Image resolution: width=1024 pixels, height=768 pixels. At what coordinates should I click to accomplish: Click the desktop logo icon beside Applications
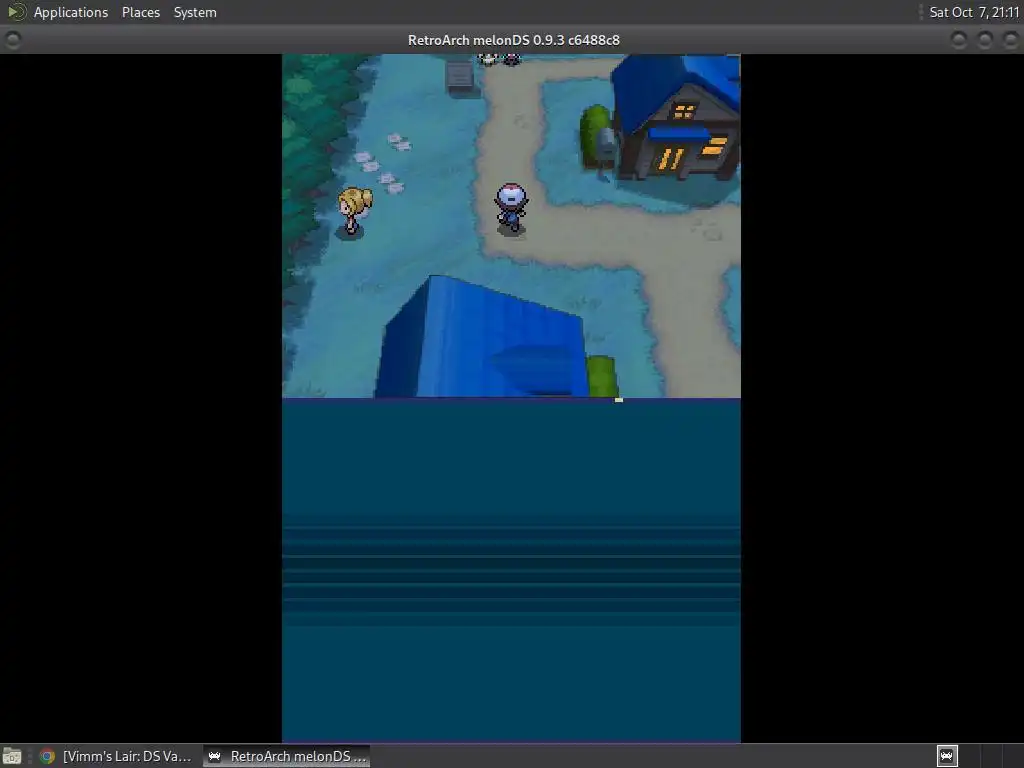coord(16,12)
